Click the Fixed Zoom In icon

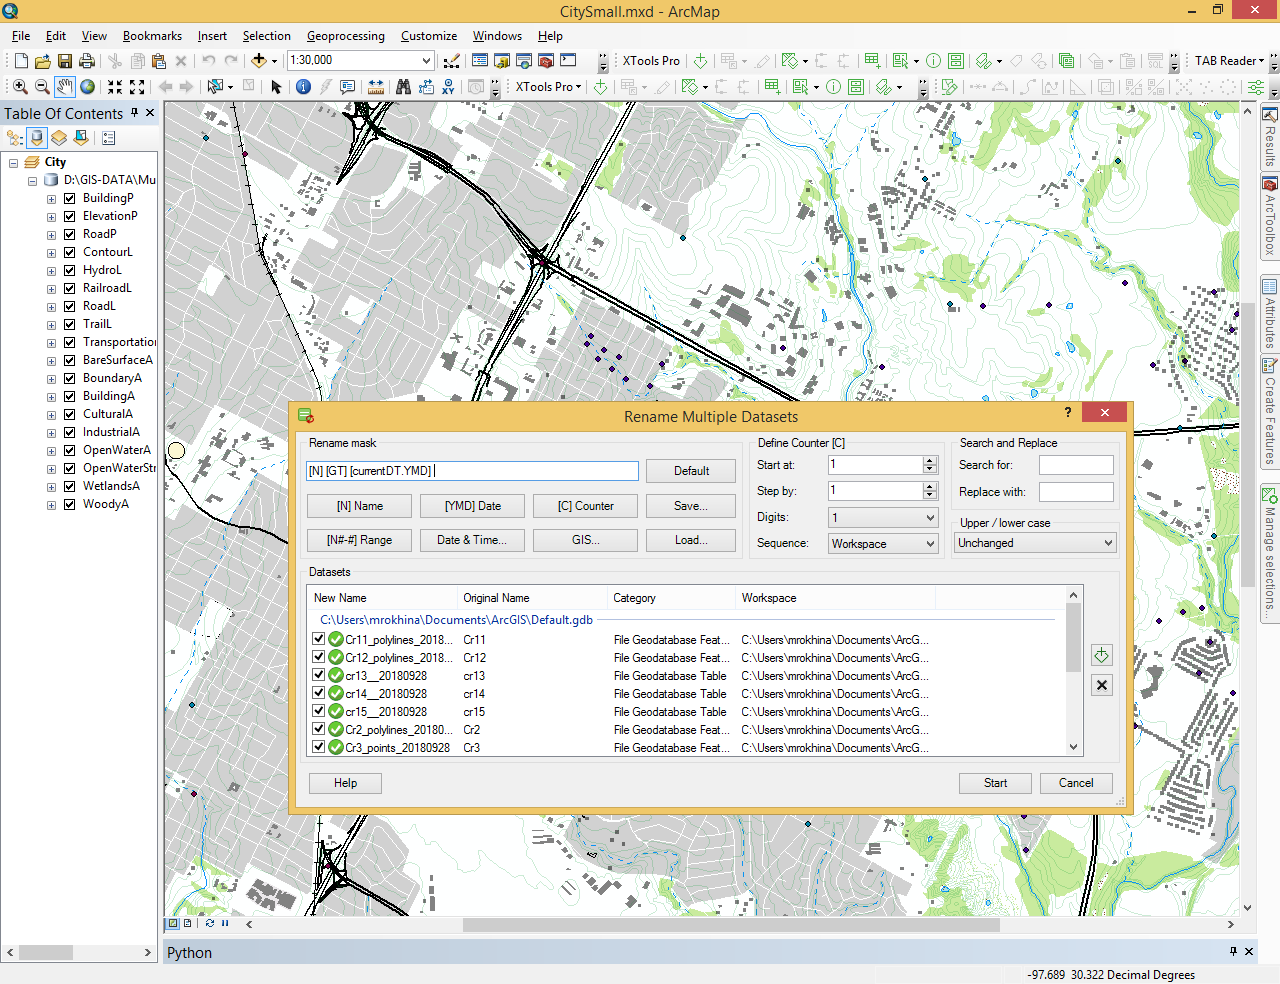115,87
